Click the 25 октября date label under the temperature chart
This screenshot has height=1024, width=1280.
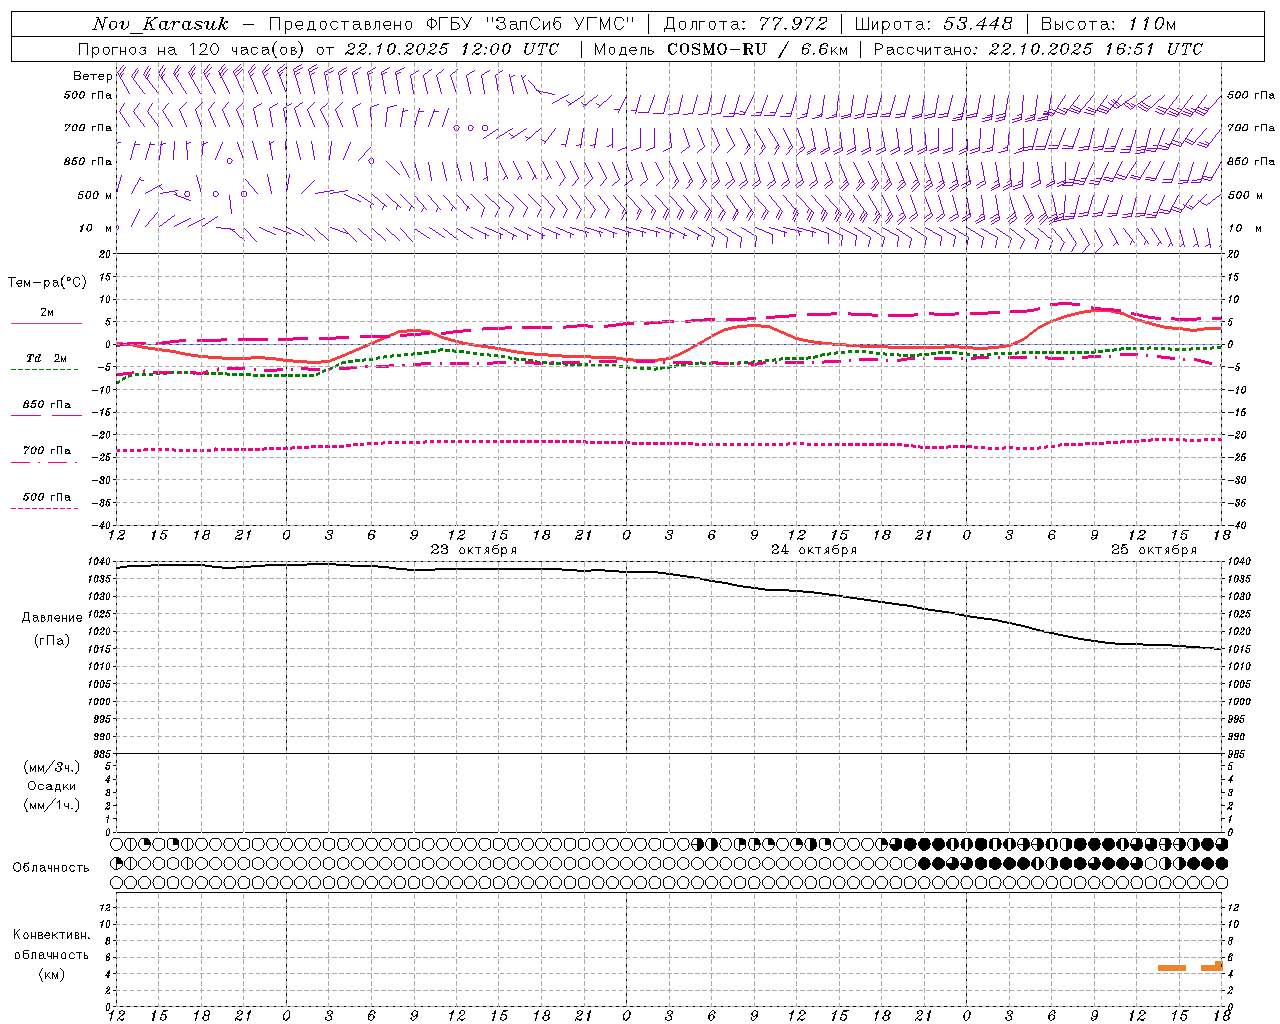[1154, 550]
